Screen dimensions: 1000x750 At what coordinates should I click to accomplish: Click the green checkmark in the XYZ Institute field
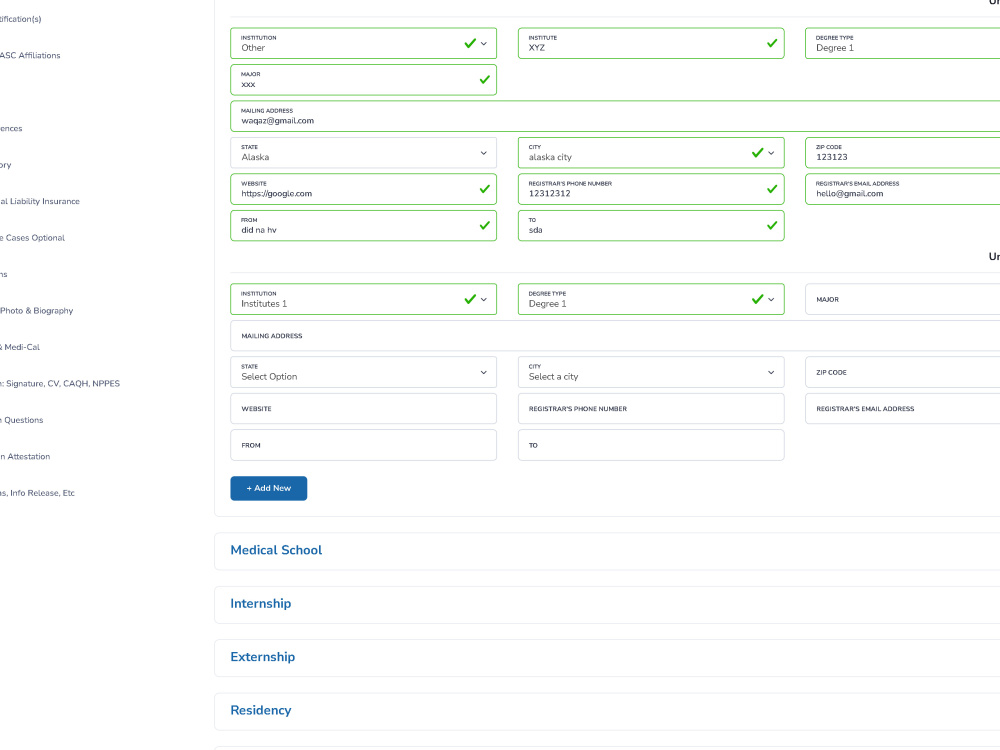click(x=772, y=43)
